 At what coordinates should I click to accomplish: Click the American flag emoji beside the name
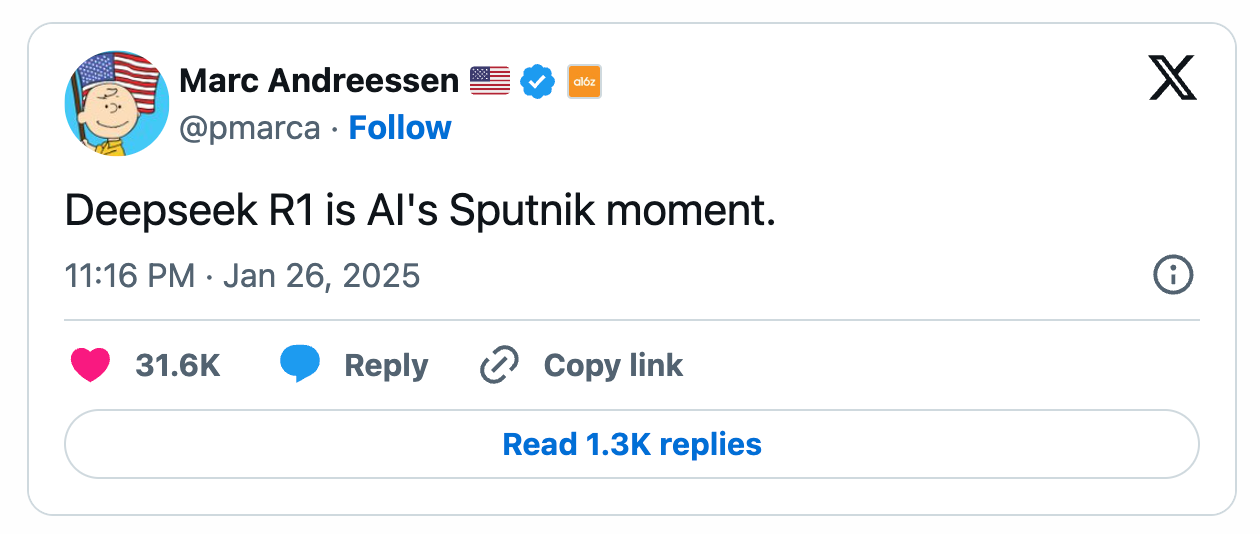click(x=490, y=81)
